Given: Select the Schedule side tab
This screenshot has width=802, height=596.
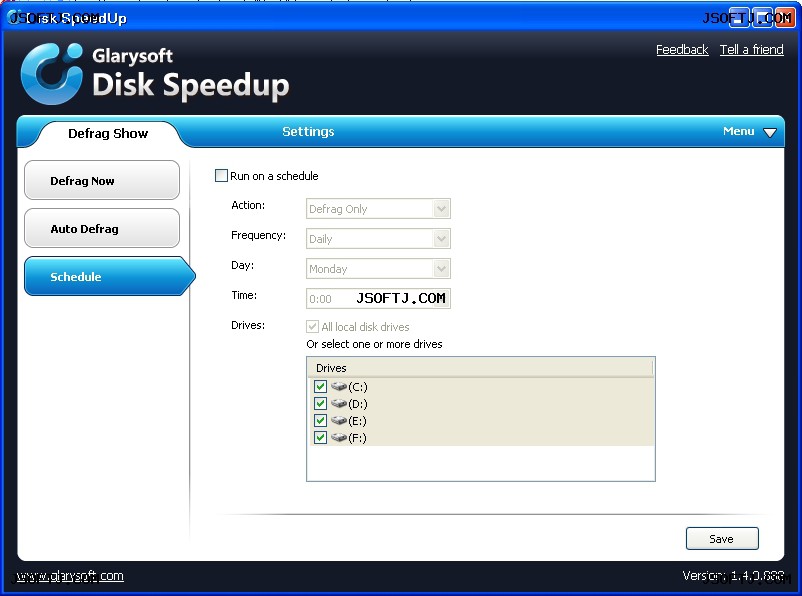Looking at the screenshot, I should point(109,276).
